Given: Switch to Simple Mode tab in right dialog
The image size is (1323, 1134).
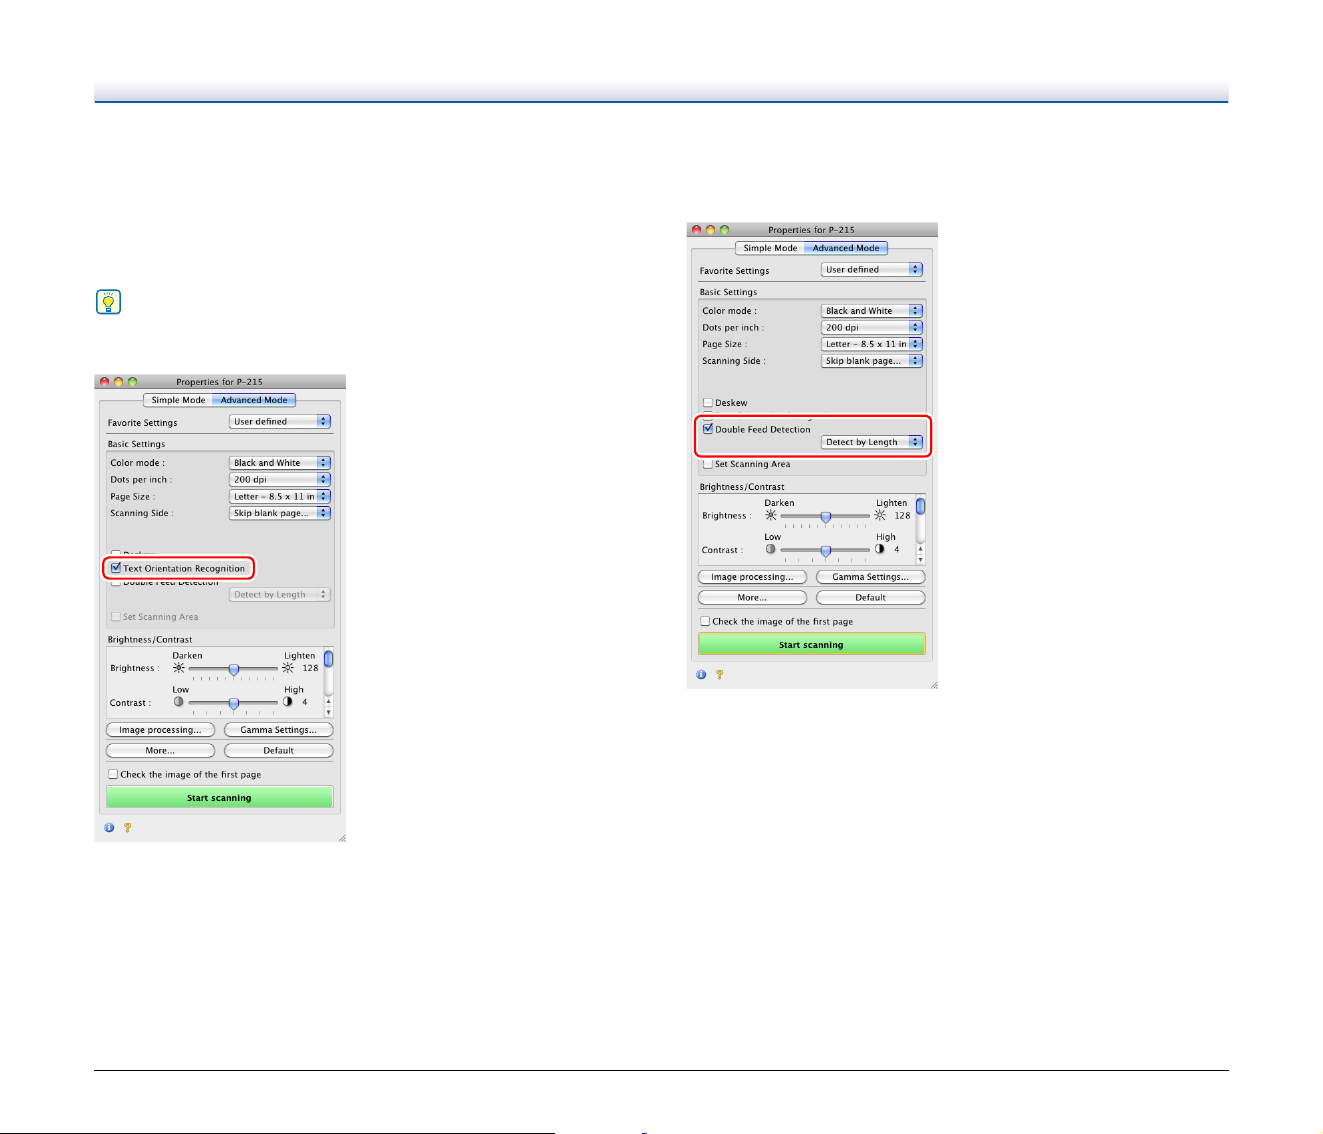Looking at the screenshot, I should pos(770,248).
